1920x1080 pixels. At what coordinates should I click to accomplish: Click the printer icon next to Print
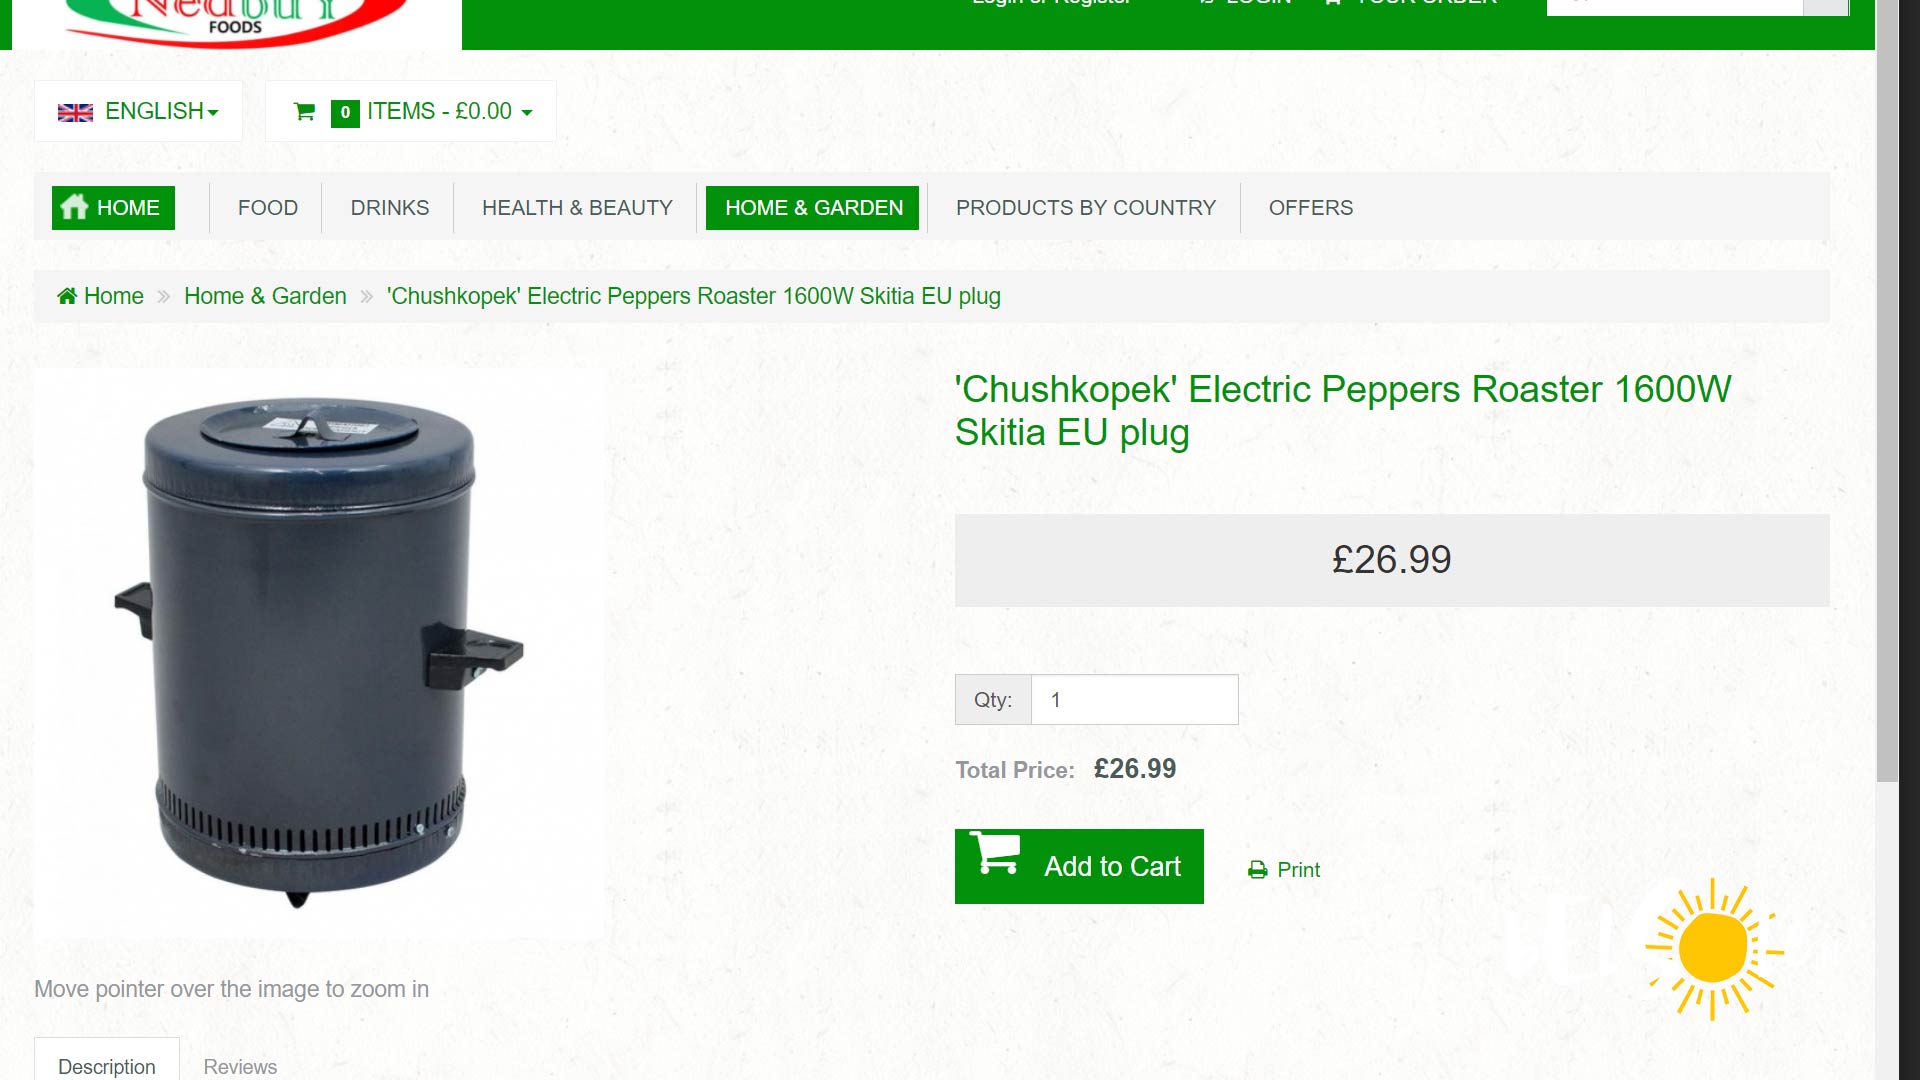(x=1258, y=870)
